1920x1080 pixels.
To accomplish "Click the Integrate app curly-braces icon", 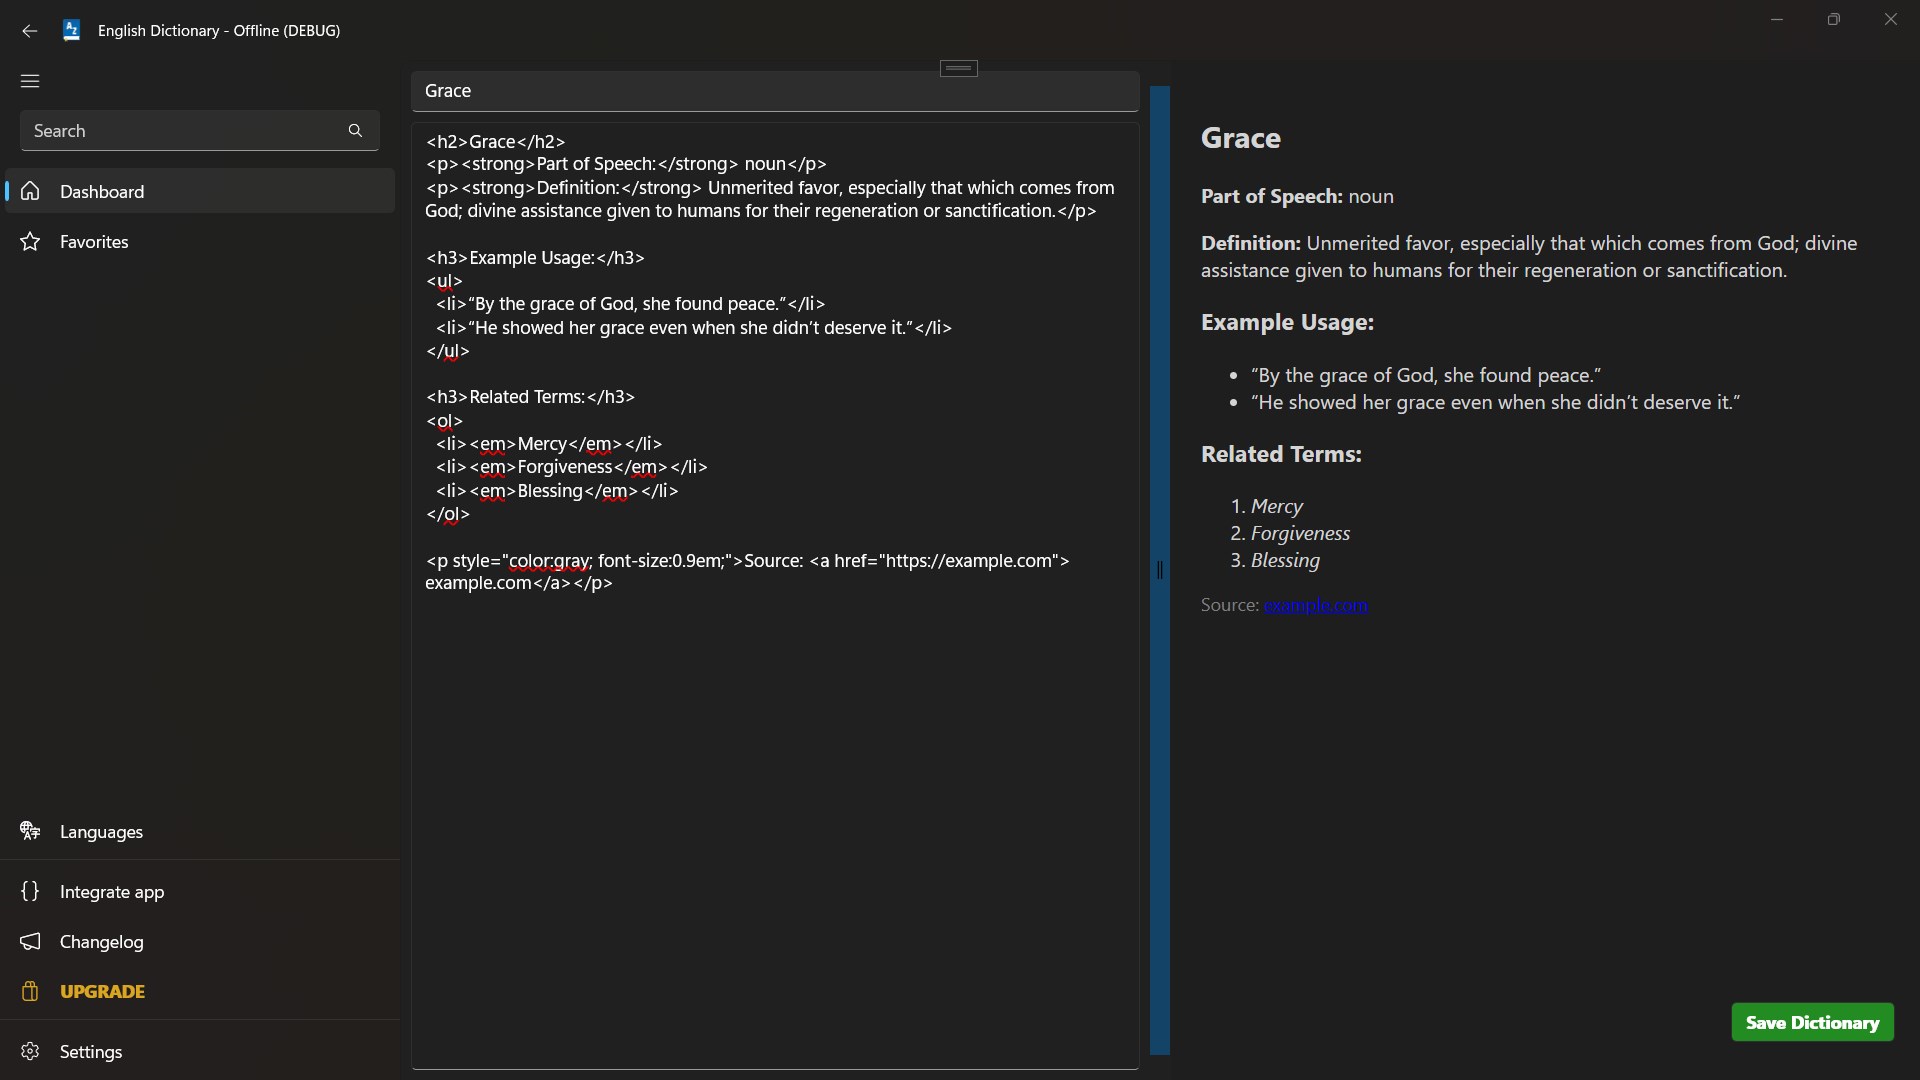I will pyautogui.click(x=30, y=891).
